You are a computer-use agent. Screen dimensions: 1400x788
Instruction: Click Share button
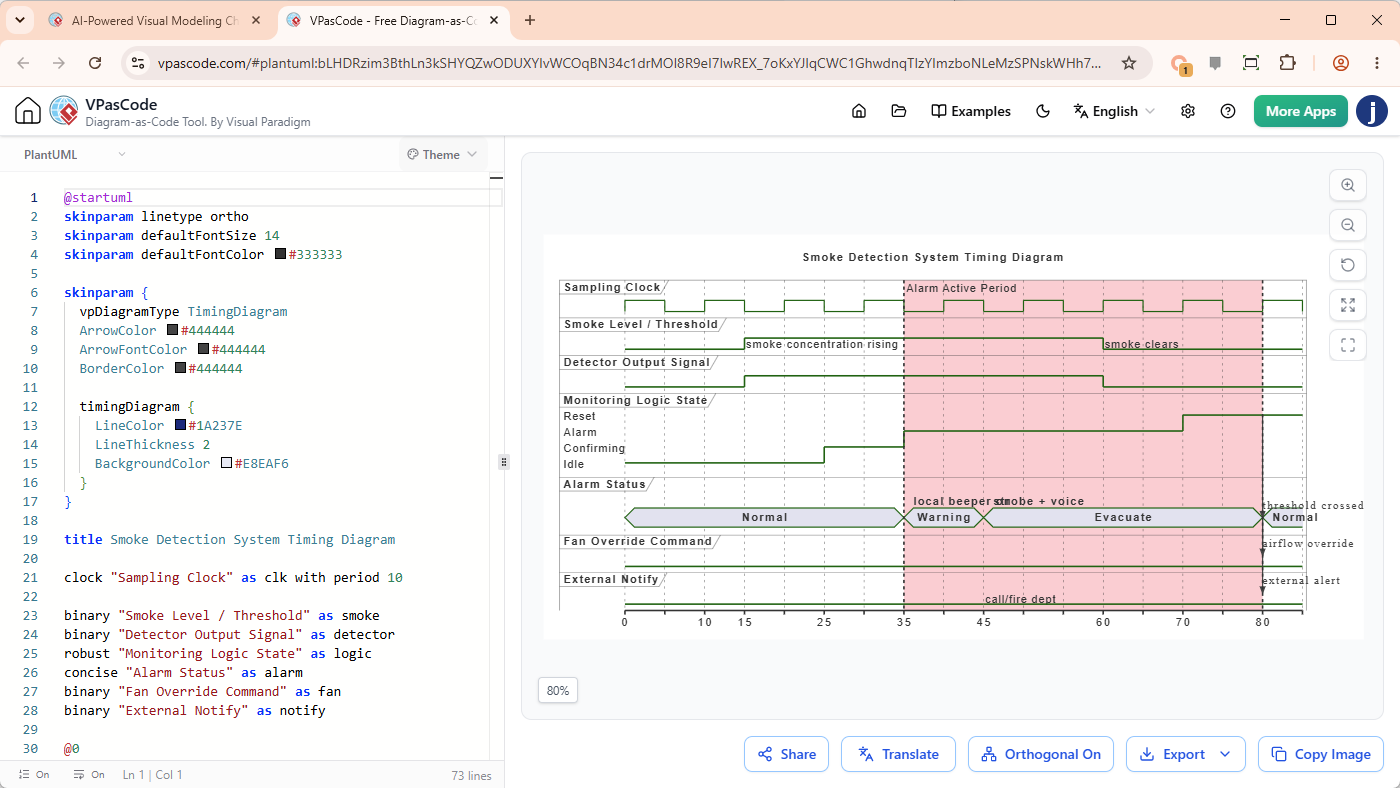(787, 754)
